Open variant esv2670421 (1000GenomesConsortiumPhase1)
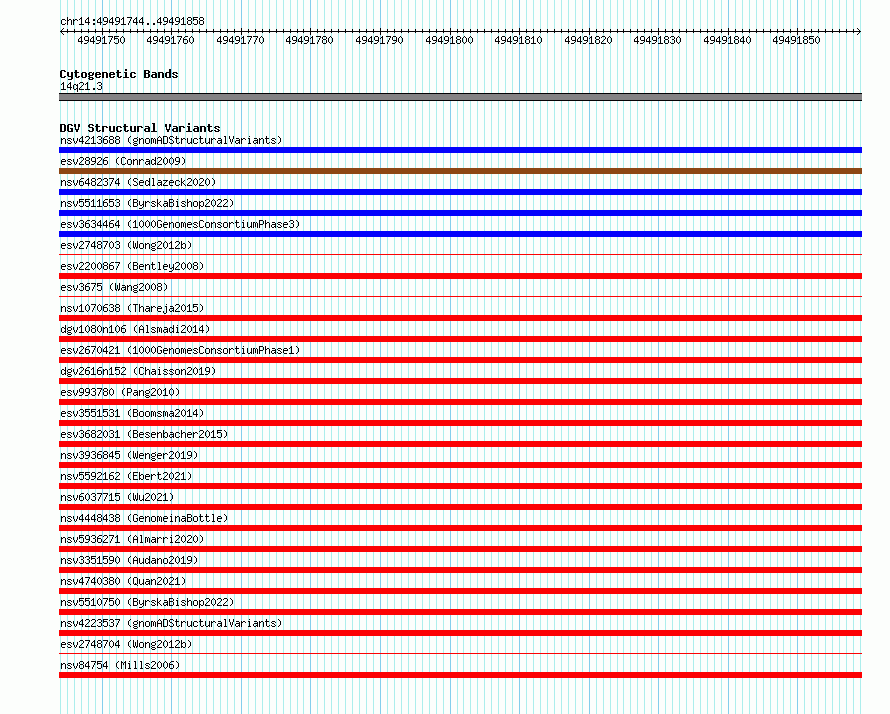Viewport: 890px width, 714px height. click(180, 350)
